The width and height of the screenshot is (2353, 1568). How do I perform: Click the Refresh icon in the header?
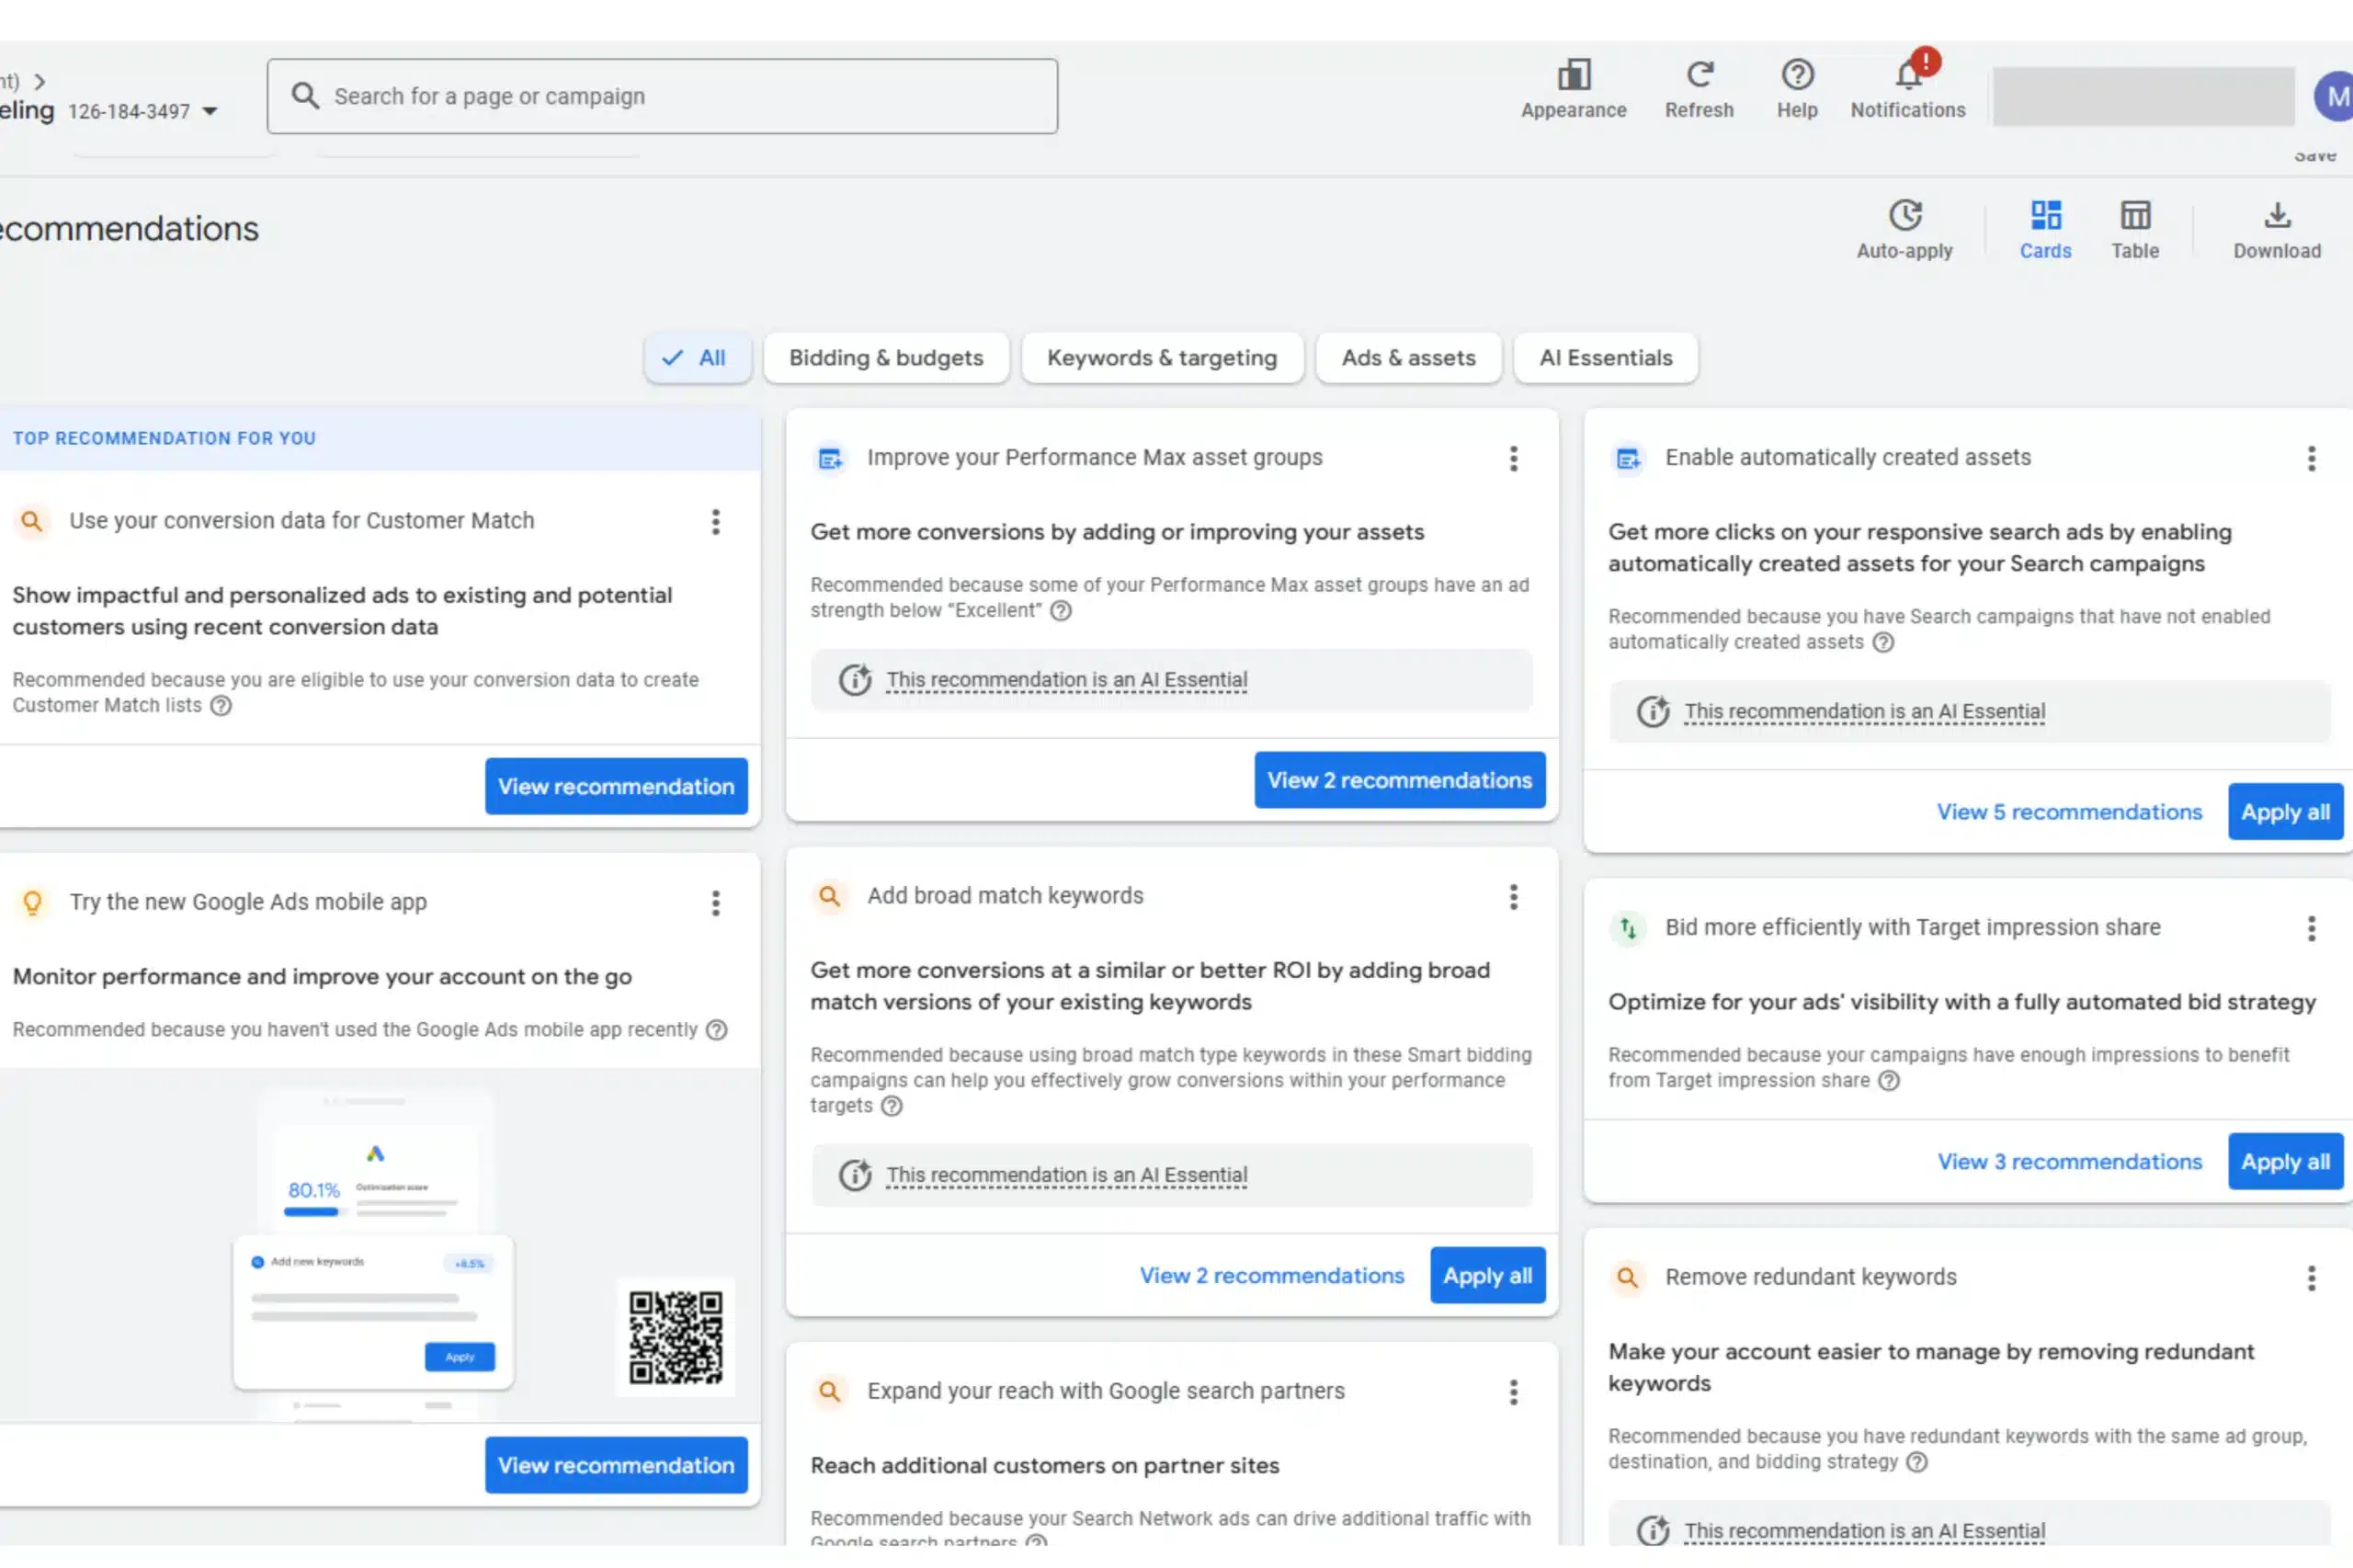tap(1699, 75)
